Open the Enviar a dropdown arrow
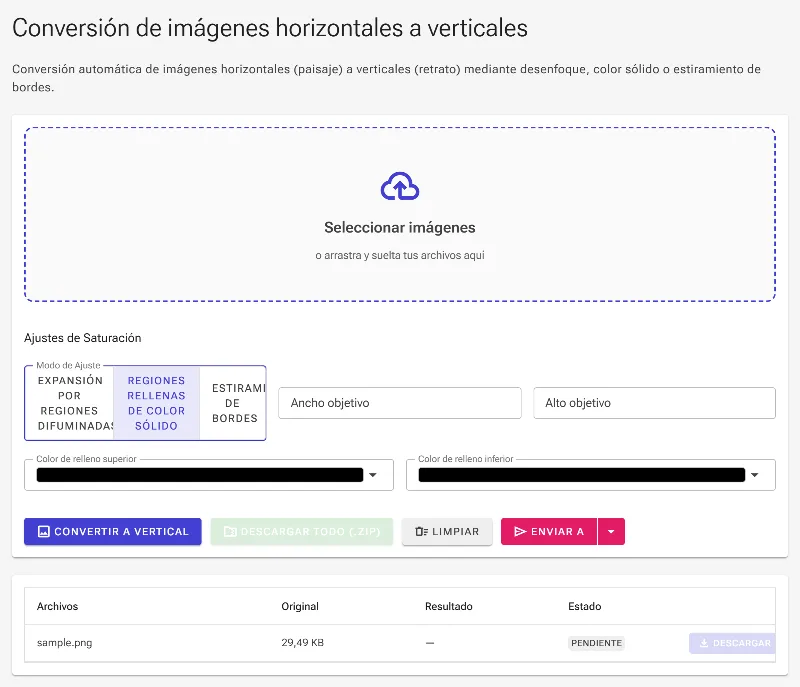800x687 pixels. (611, 531)
